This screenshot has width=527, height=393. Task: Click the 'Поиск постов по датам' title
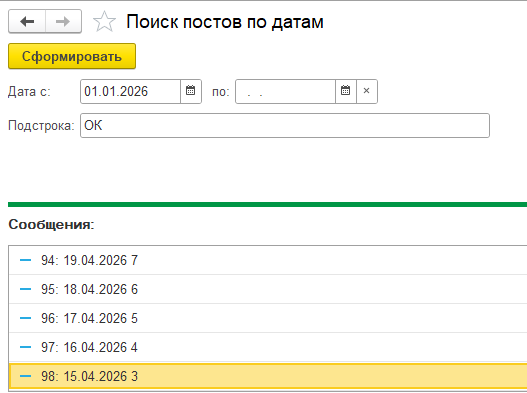click(x=225, y=22)
